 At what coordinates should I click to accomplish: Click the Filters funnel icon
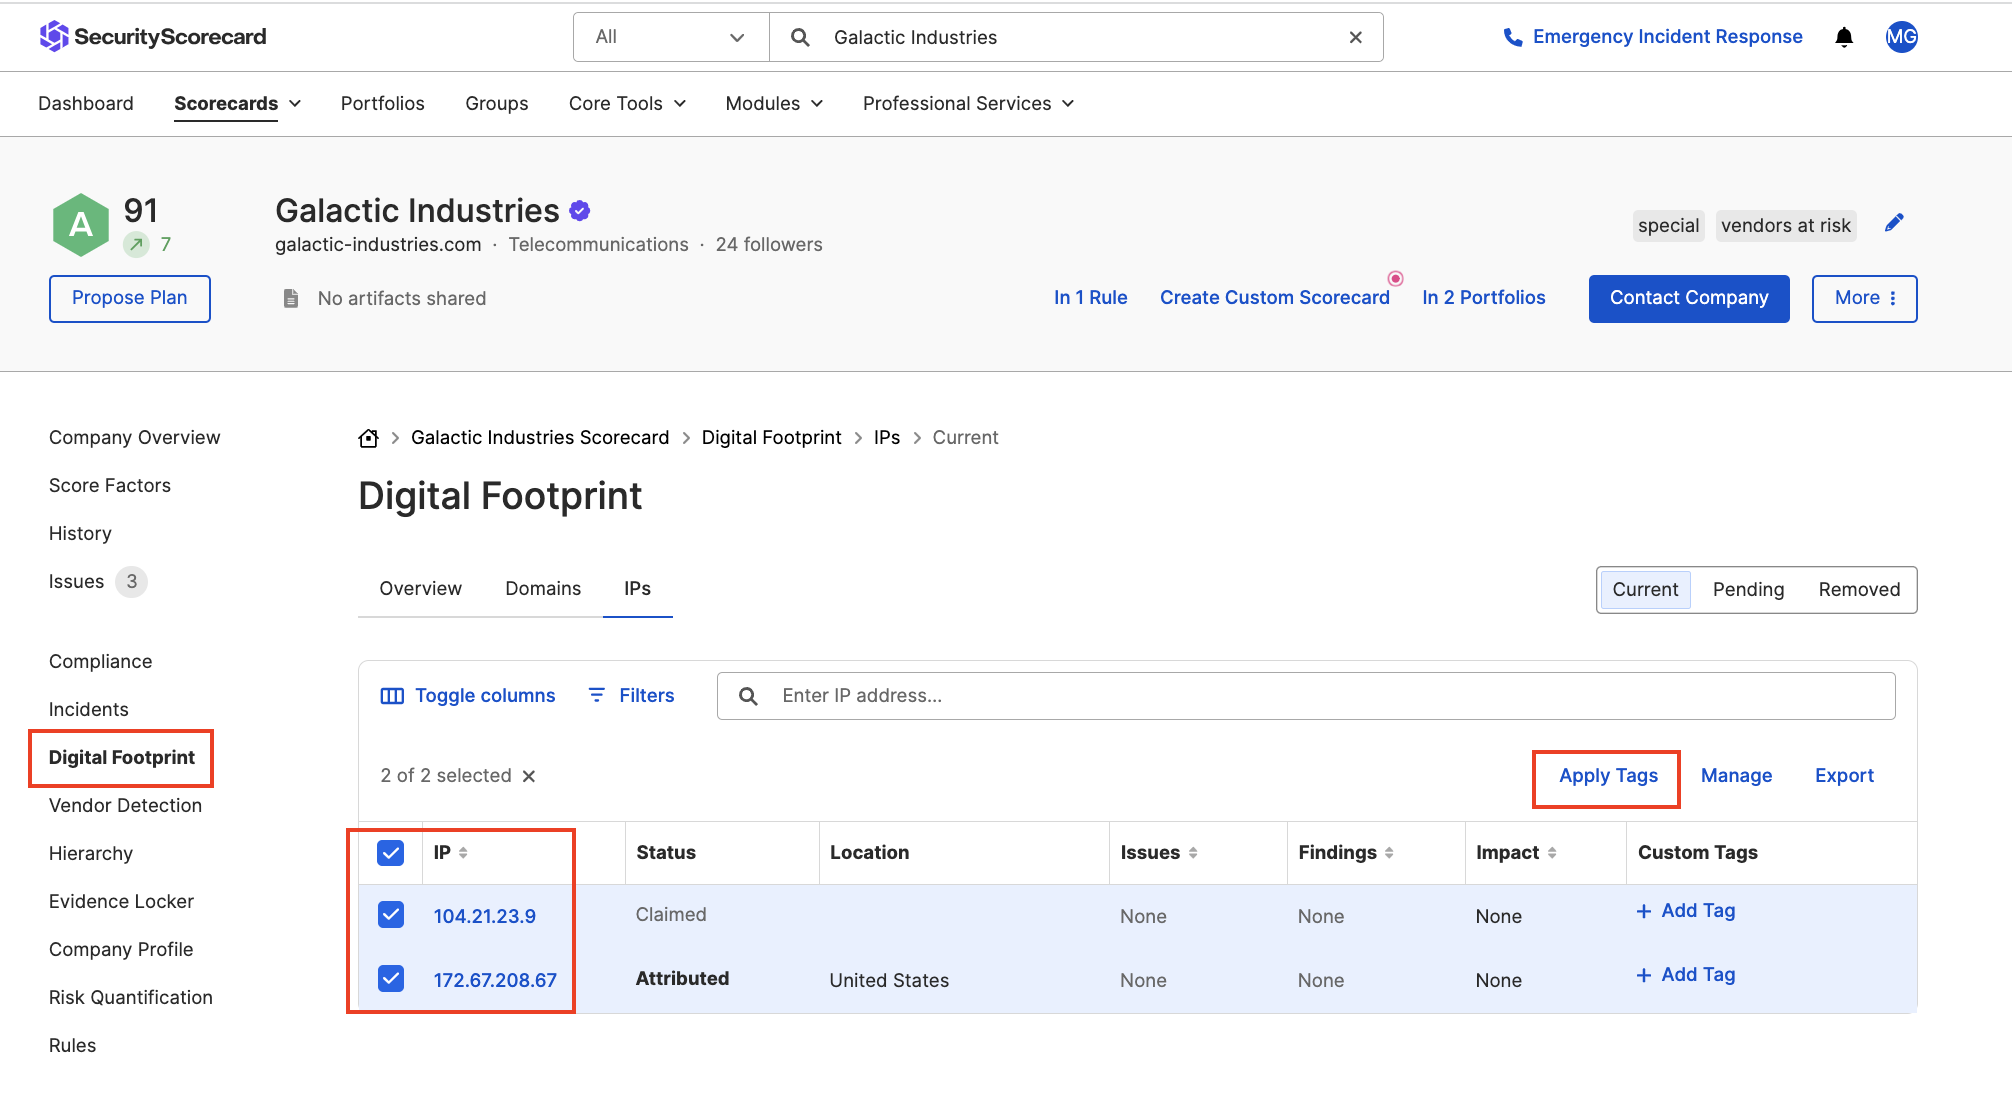tap(597, 695)
